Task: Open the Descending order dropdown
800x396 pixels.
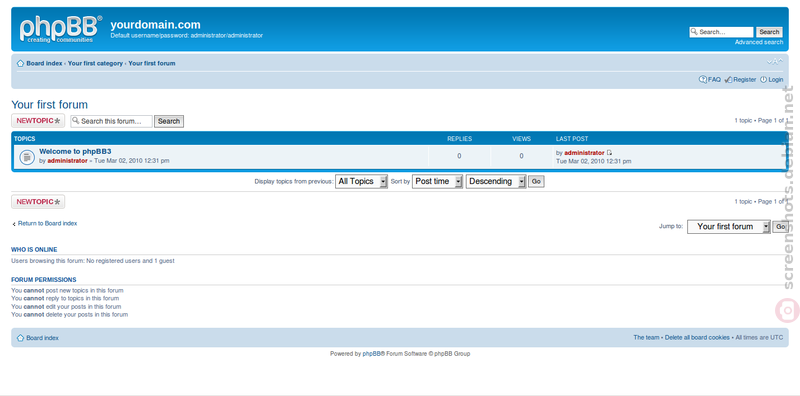Action: click(496, 181)
